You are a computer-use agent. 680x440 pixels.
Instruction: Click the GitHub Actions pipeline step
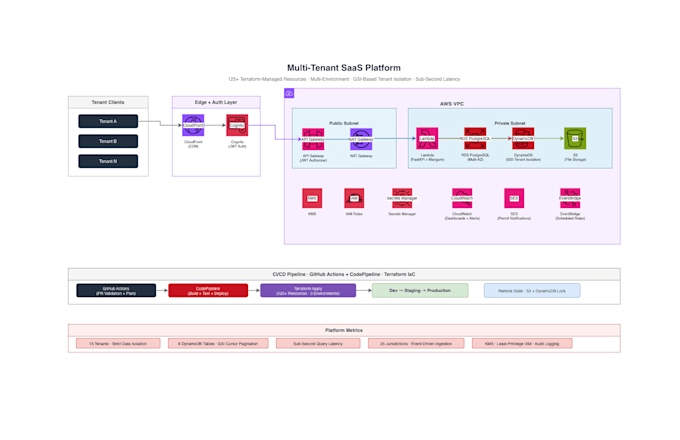116,290
